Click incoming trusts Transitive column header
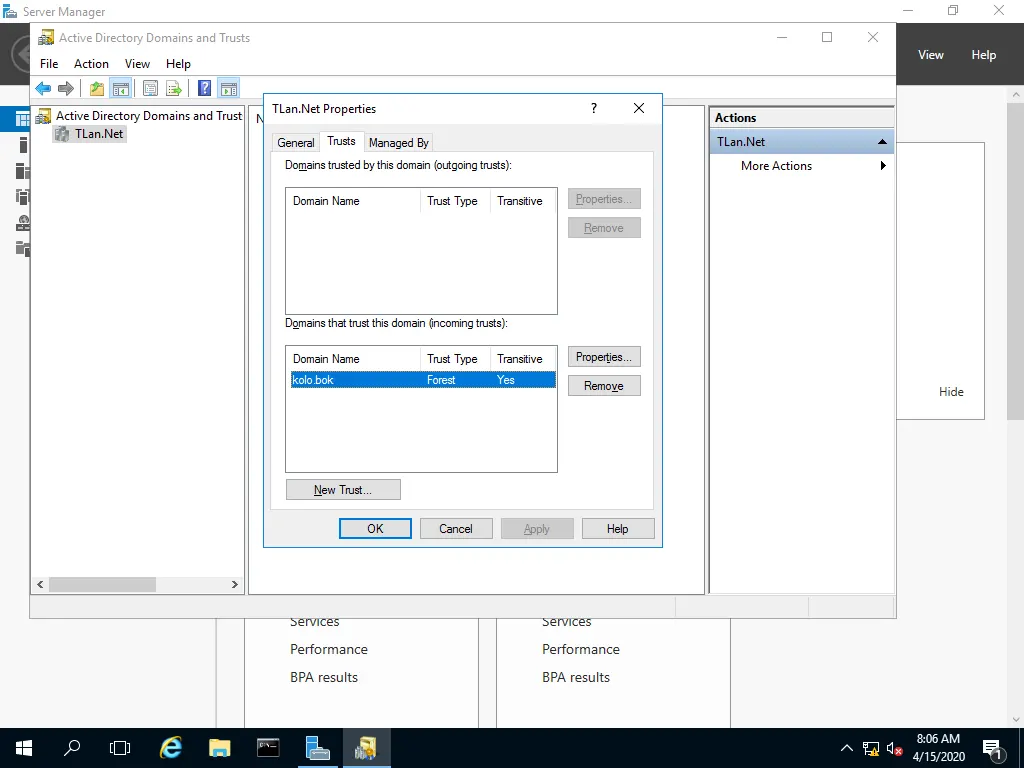1024x768 pixels. coord(522,359)
